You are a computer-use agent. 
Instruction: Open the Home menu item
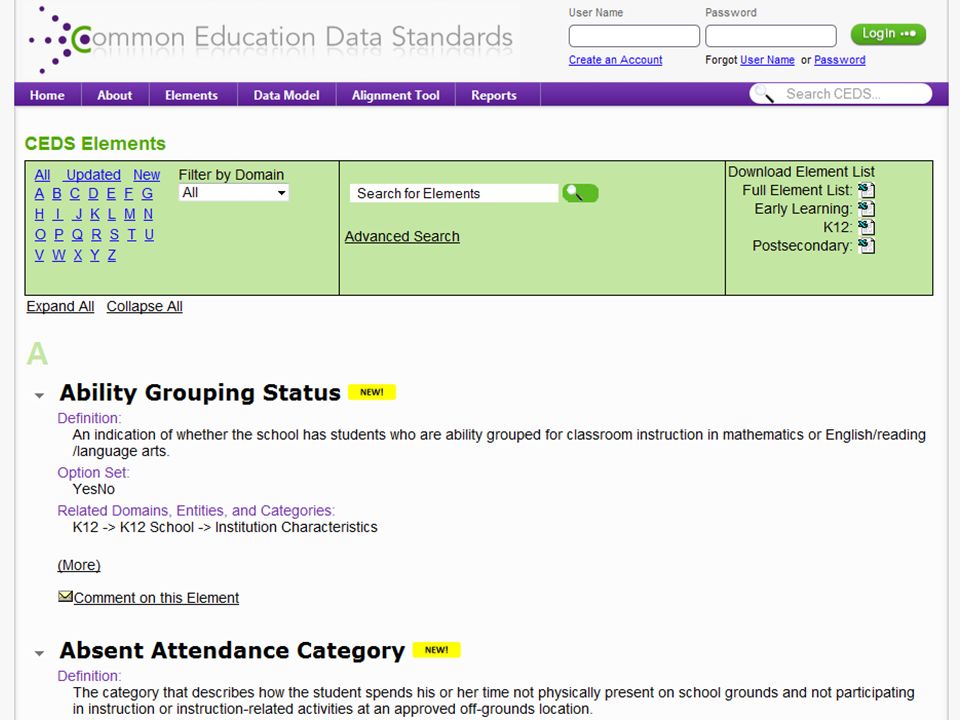47,95
